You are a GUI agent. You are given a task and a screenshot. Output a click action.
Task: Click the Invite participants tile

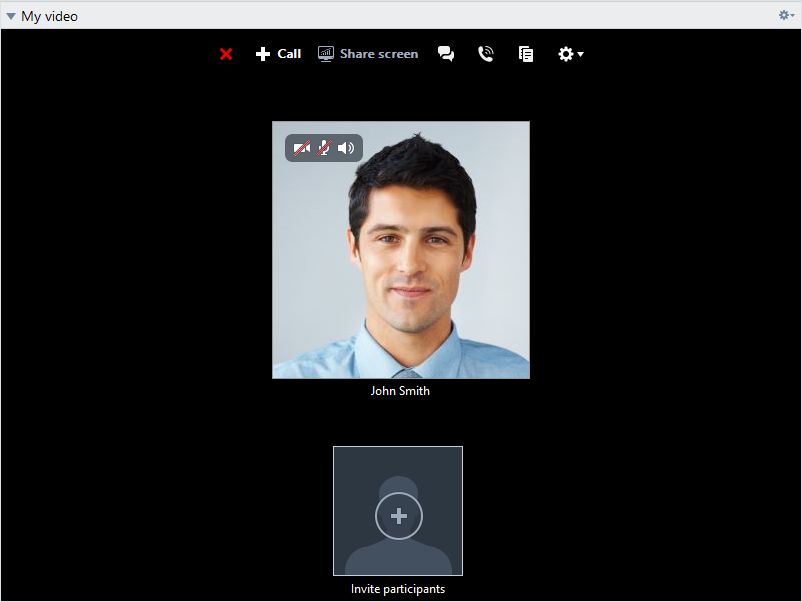click(398, 511)
